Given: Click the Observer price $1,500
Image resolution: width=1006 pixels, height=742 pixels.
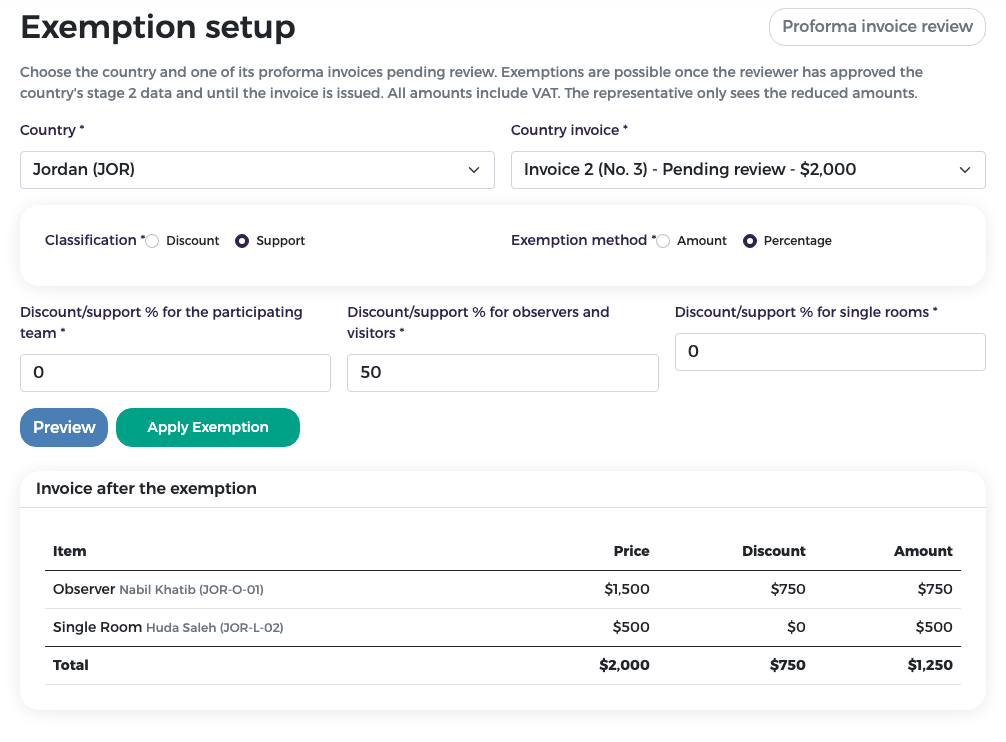Looking at the screenshot, I should click(x=627, y=589).
